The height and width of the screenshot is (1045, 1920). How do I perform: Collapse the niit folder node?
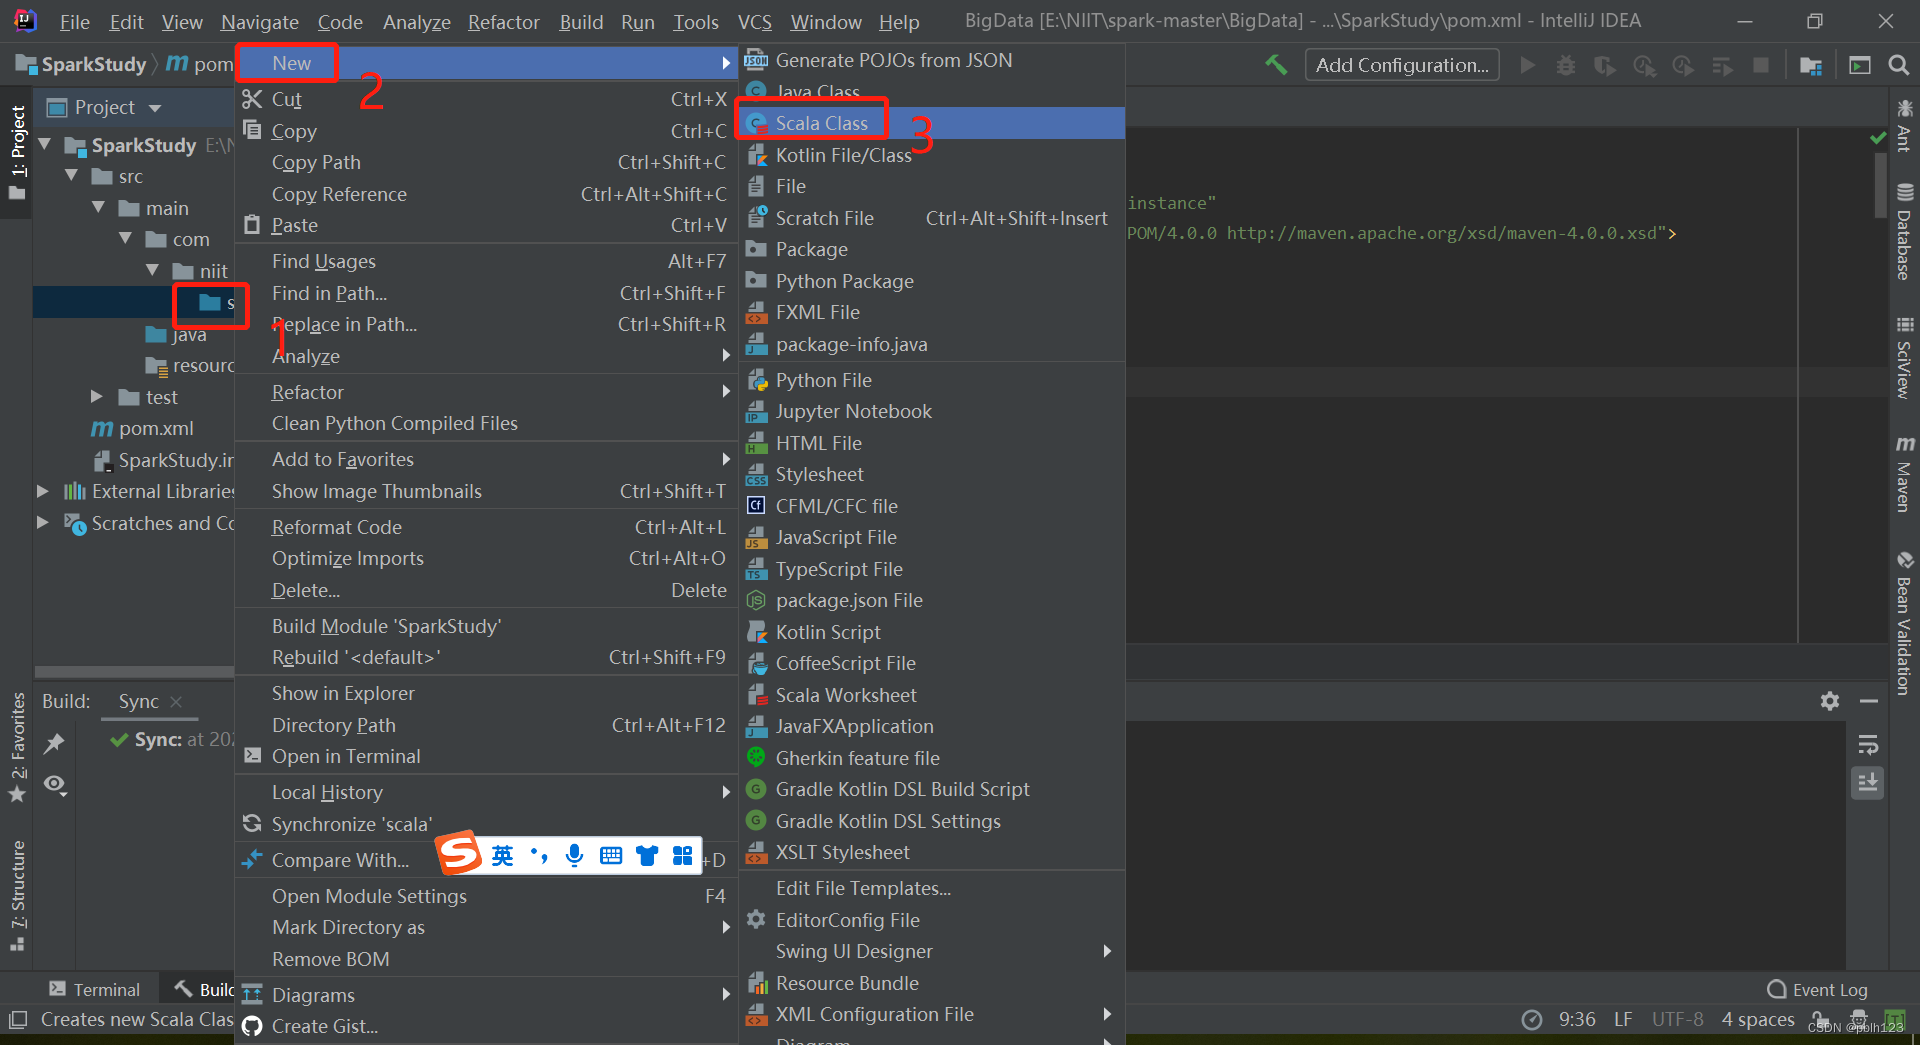152,270
